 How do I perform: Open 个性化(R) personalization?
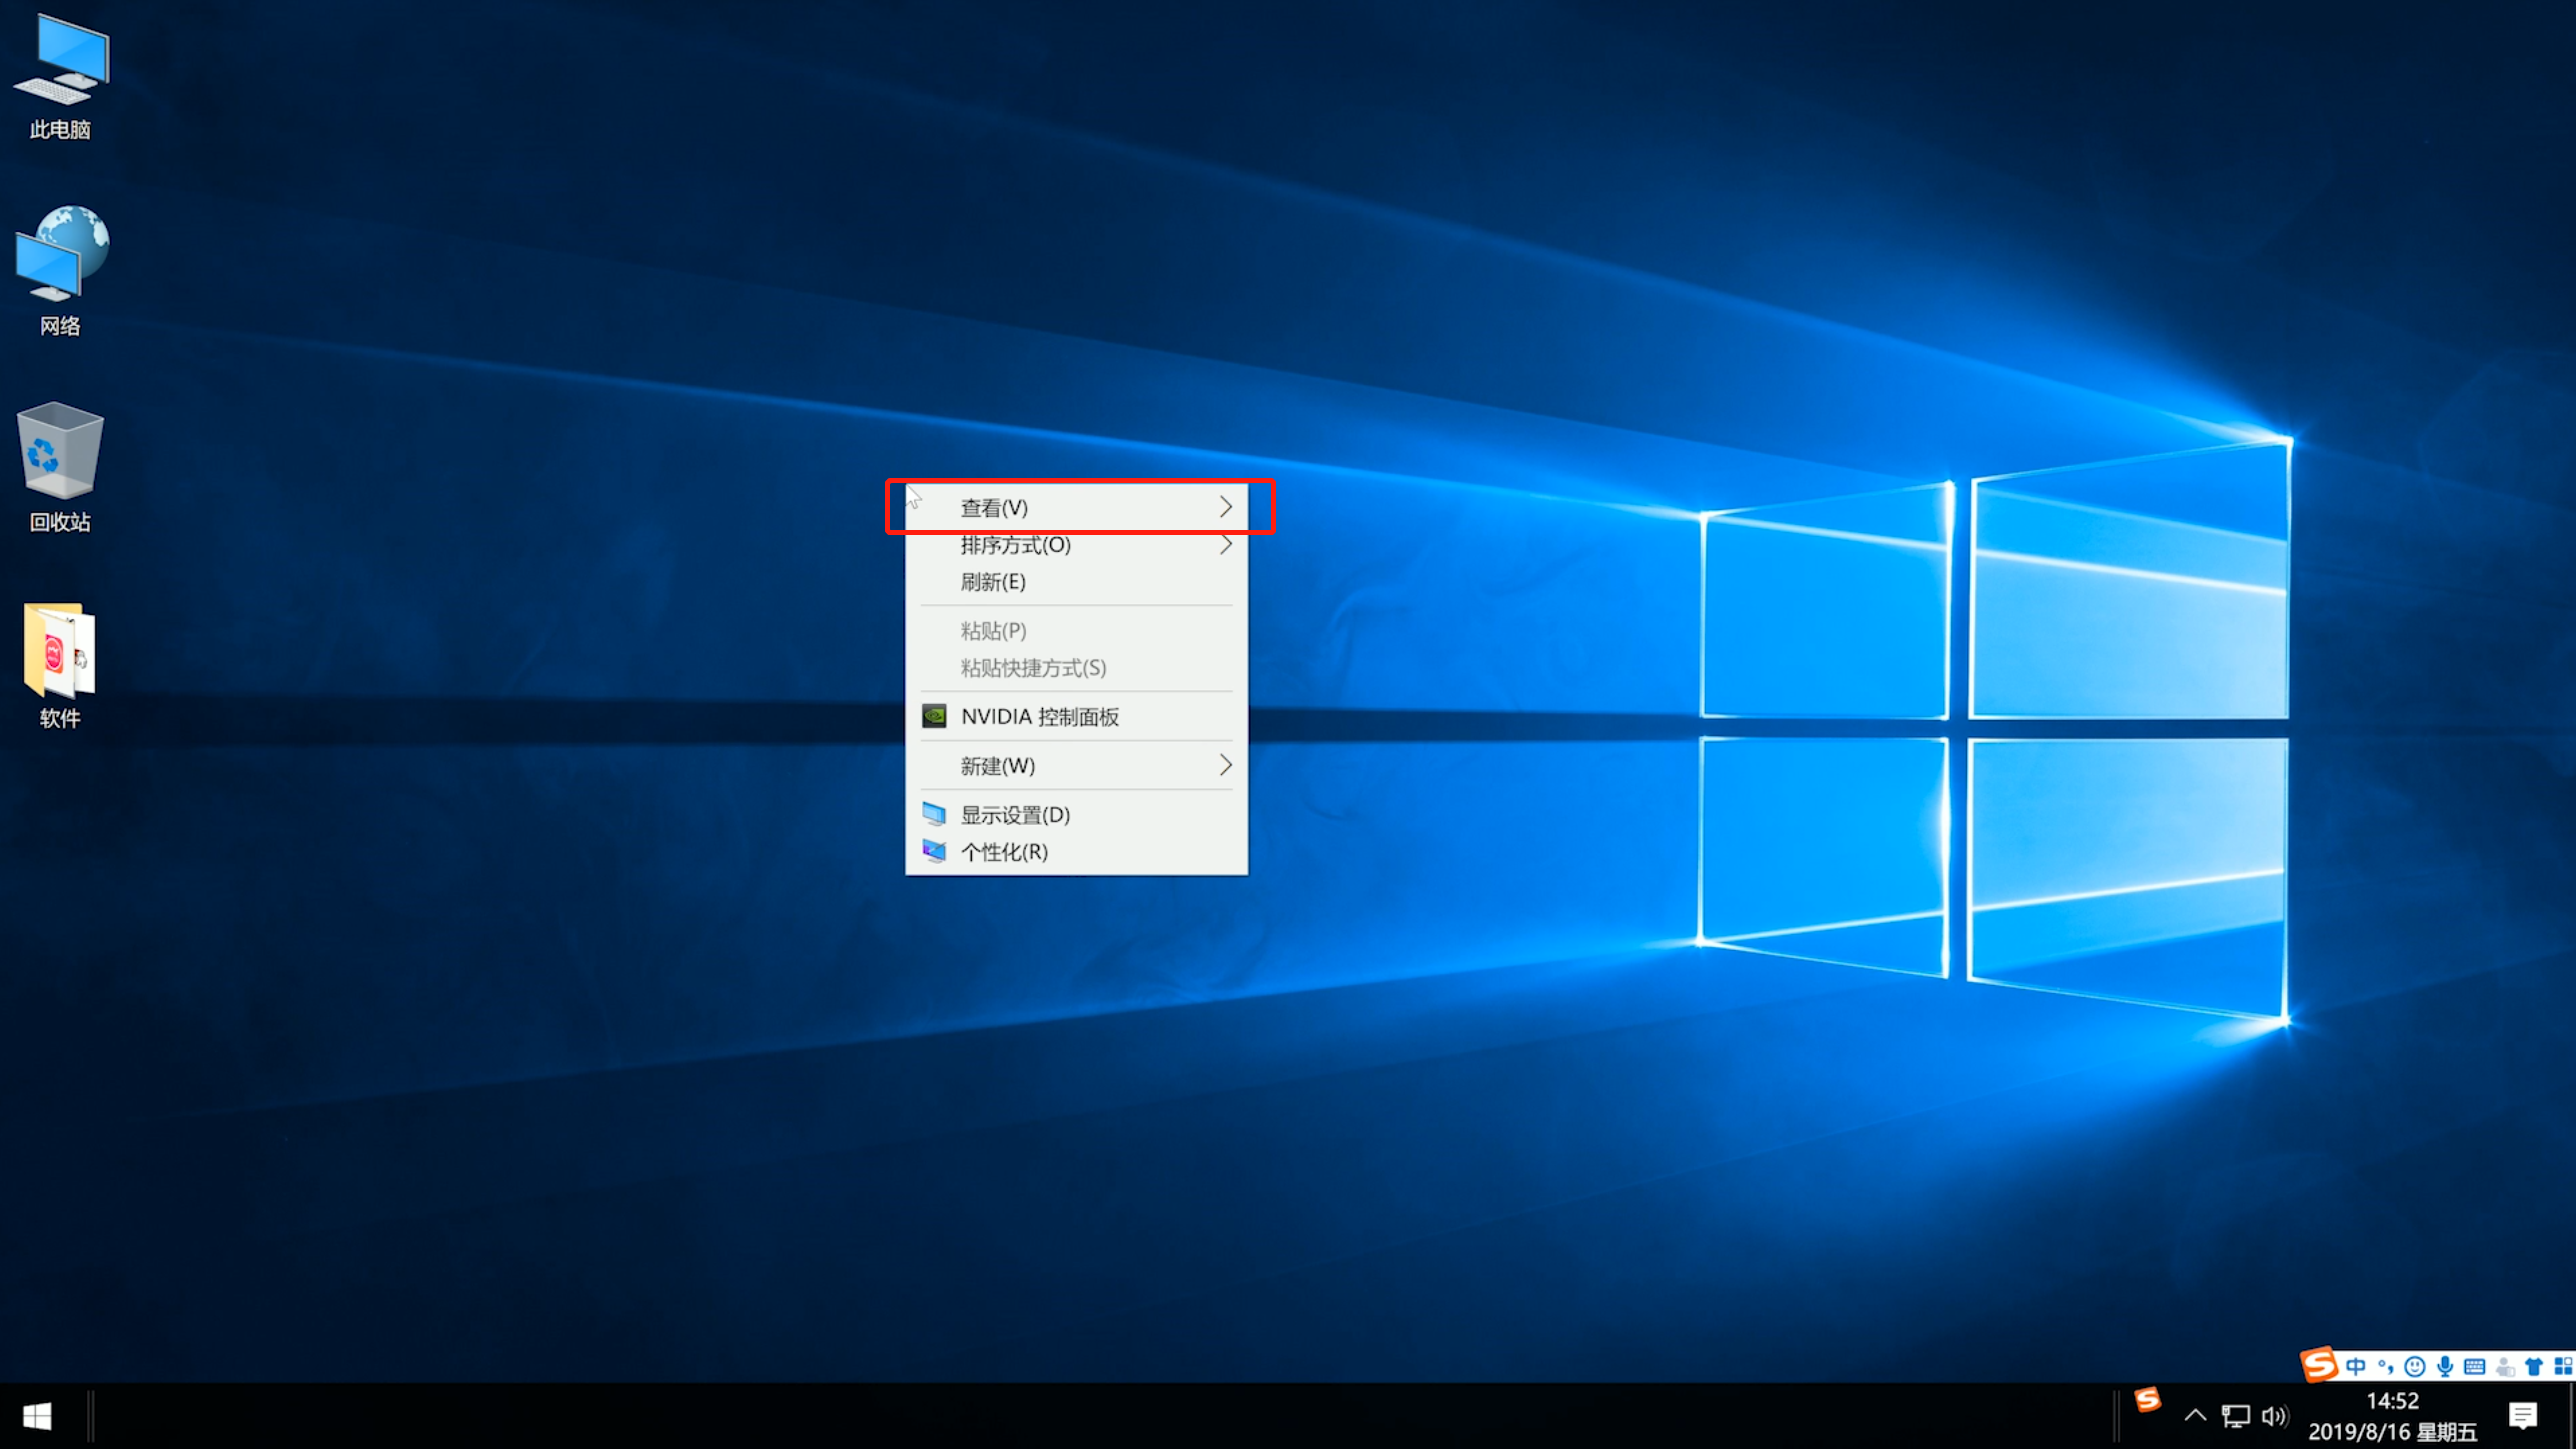1077,852
